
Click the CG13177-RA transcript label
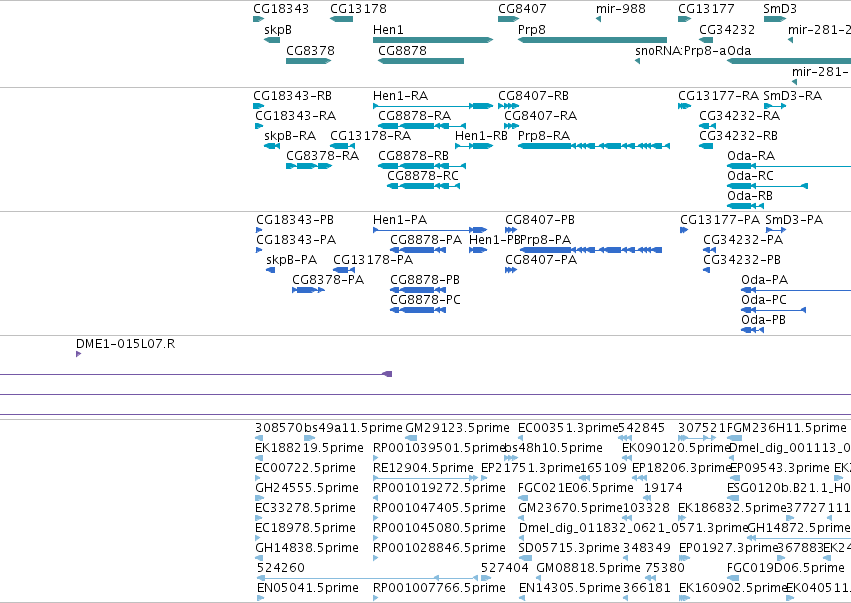pyautogui.click(x=719, y=96)
